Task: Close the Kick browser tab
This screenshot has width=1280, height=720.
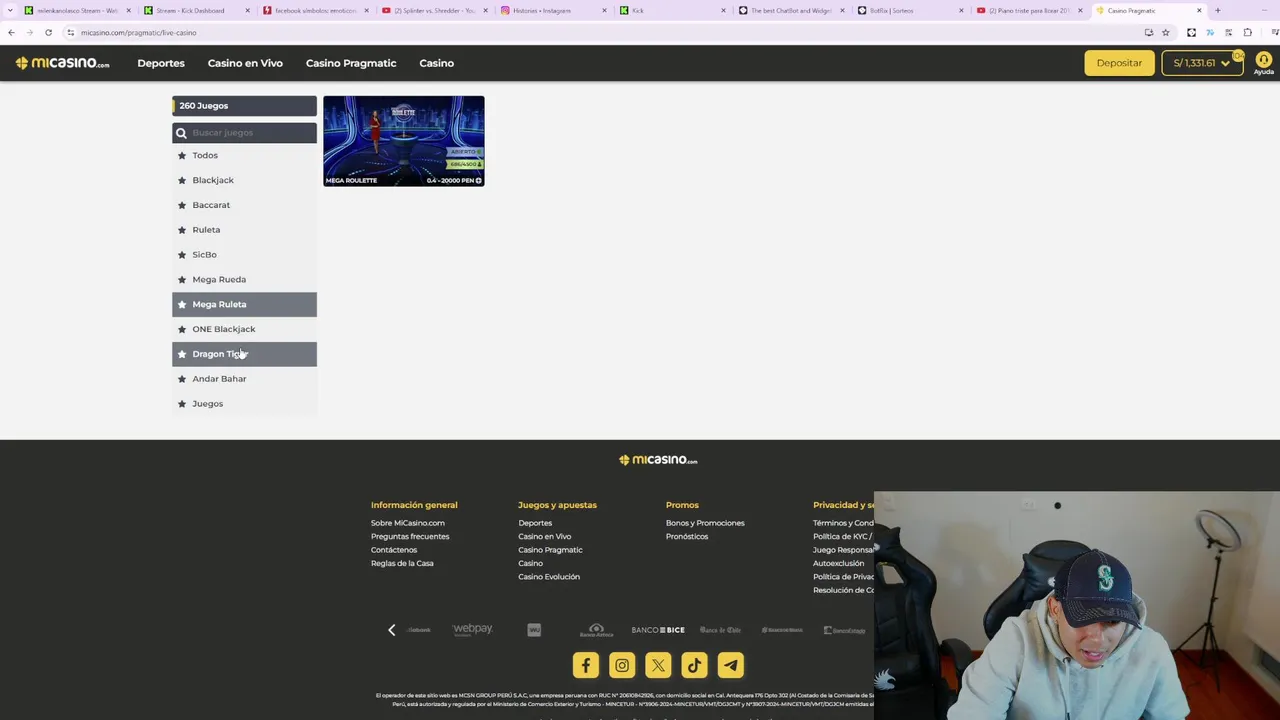Action: (724, 10)
